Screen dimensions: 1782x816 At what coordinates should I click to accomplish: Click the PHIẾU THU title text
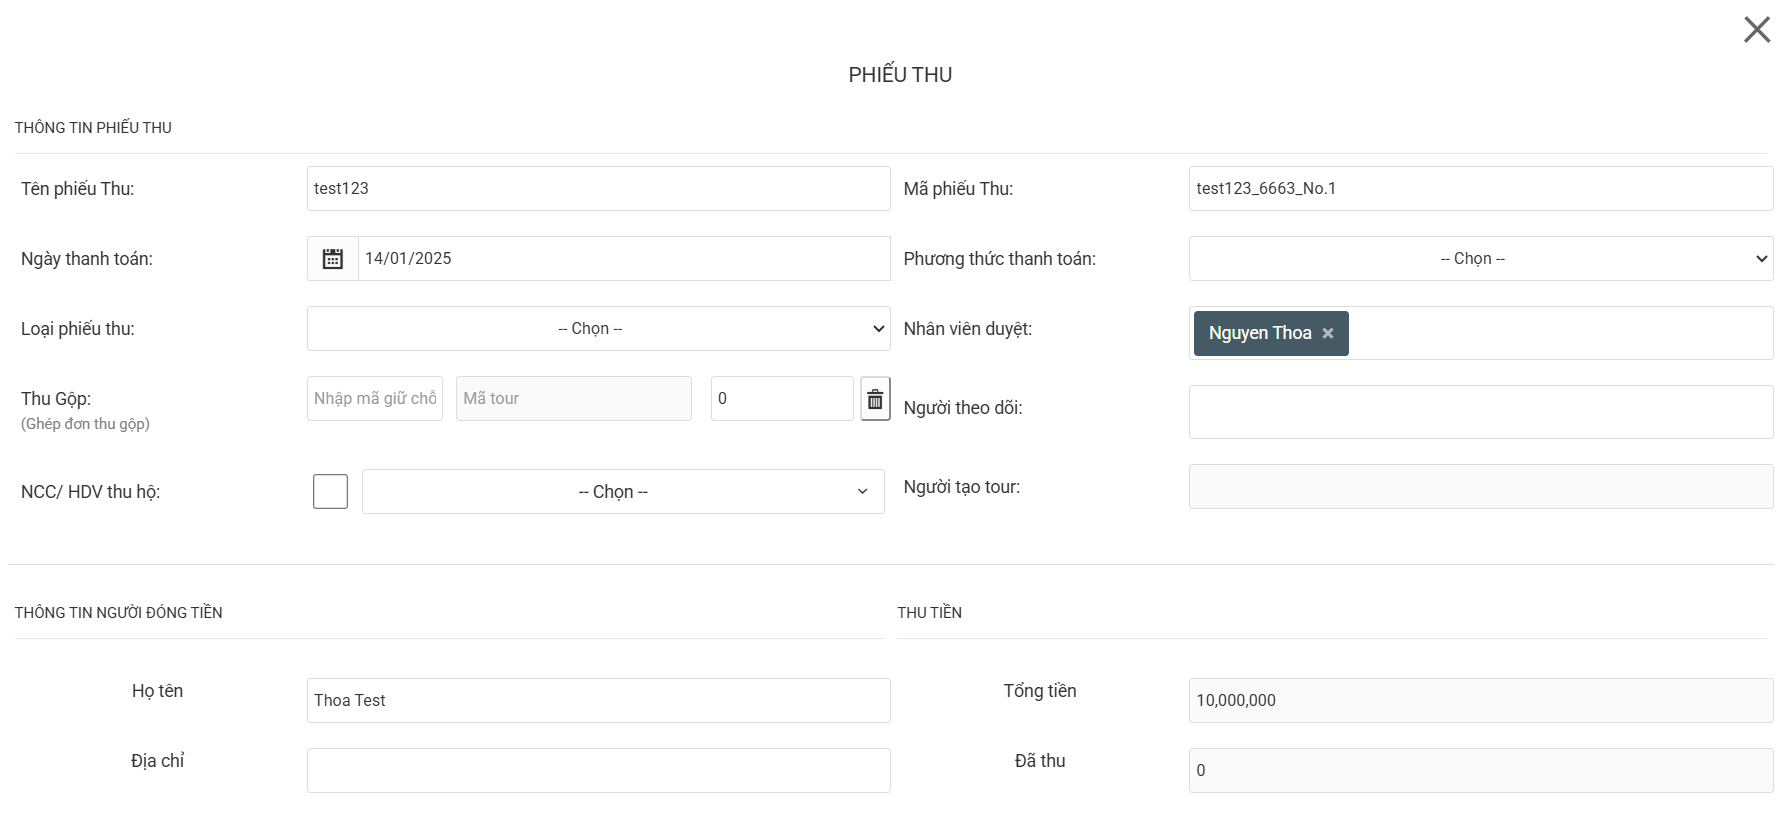pos(900,75)
